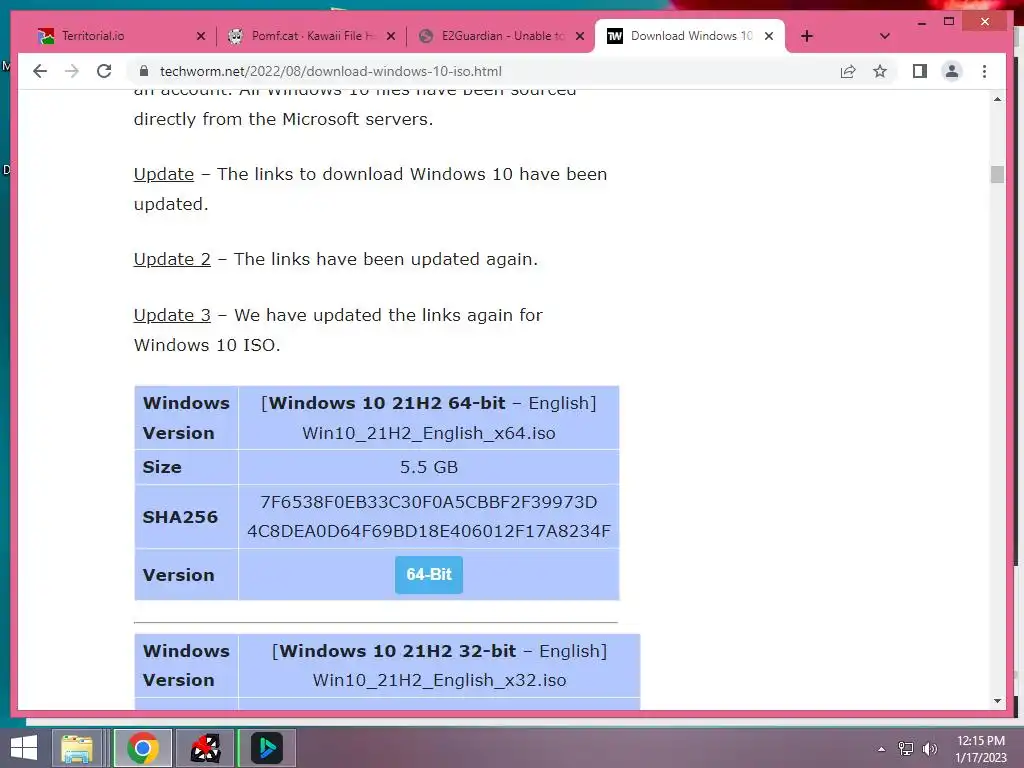Expand the tab search dropdown
The width and height of the screenshot is (1024, 768).
[x=884, y=36]
